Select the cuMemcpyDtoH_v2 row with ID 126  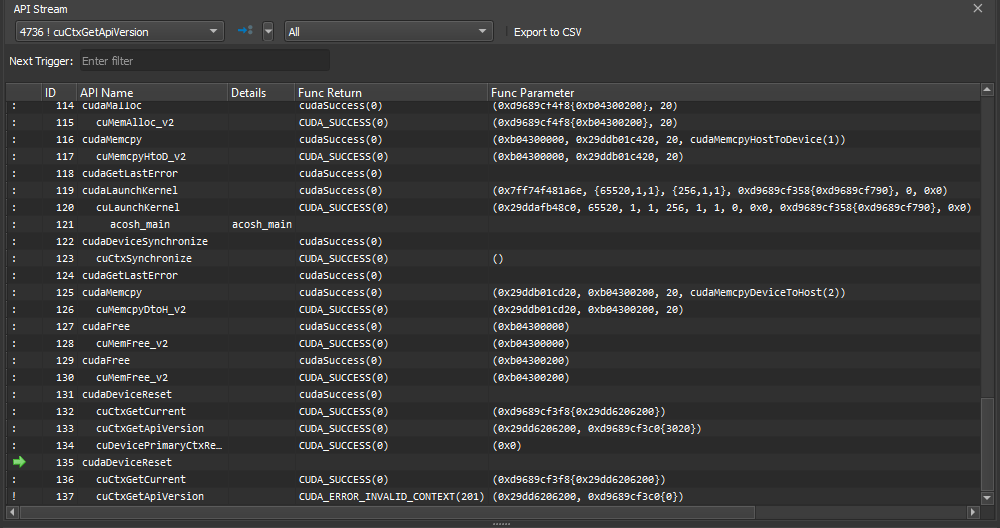[141, 309]
